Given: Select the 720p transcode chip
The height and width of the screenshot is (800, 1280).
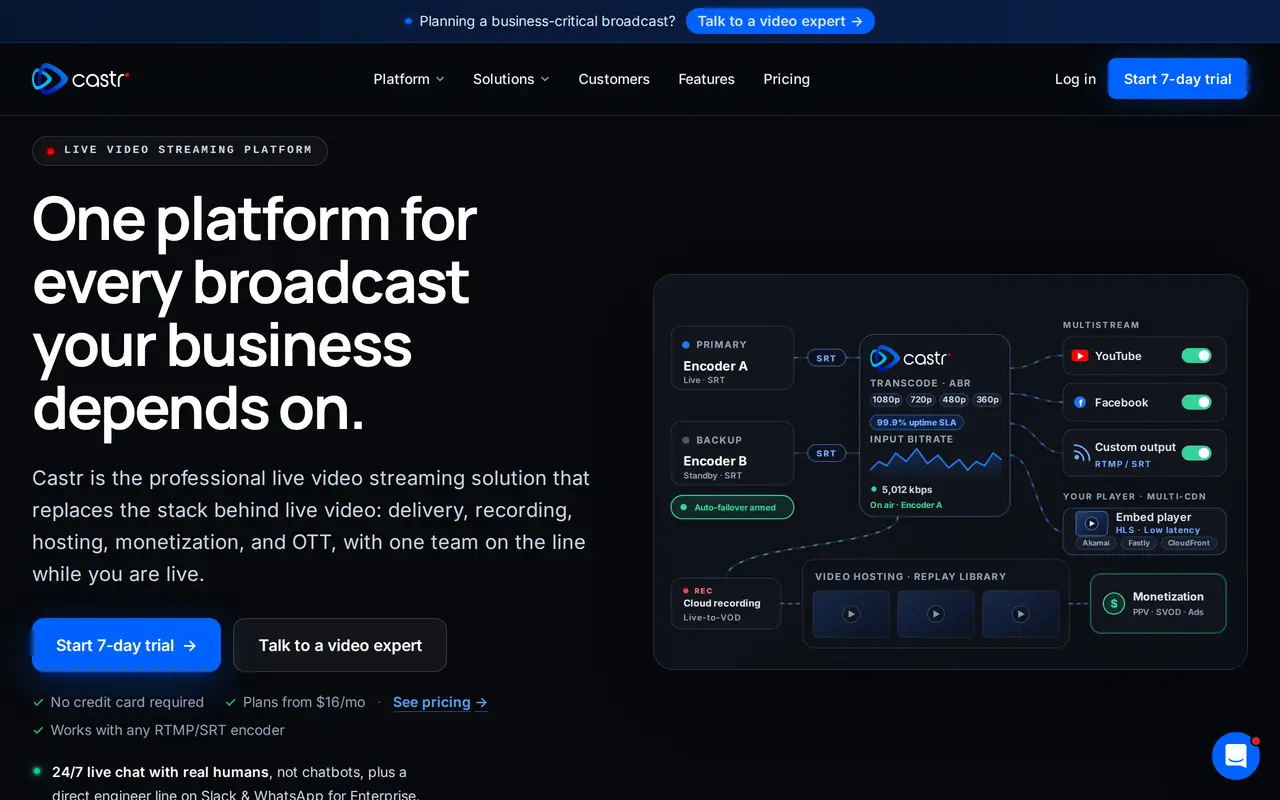Looking at the screenshot, I should click(921, 400).
